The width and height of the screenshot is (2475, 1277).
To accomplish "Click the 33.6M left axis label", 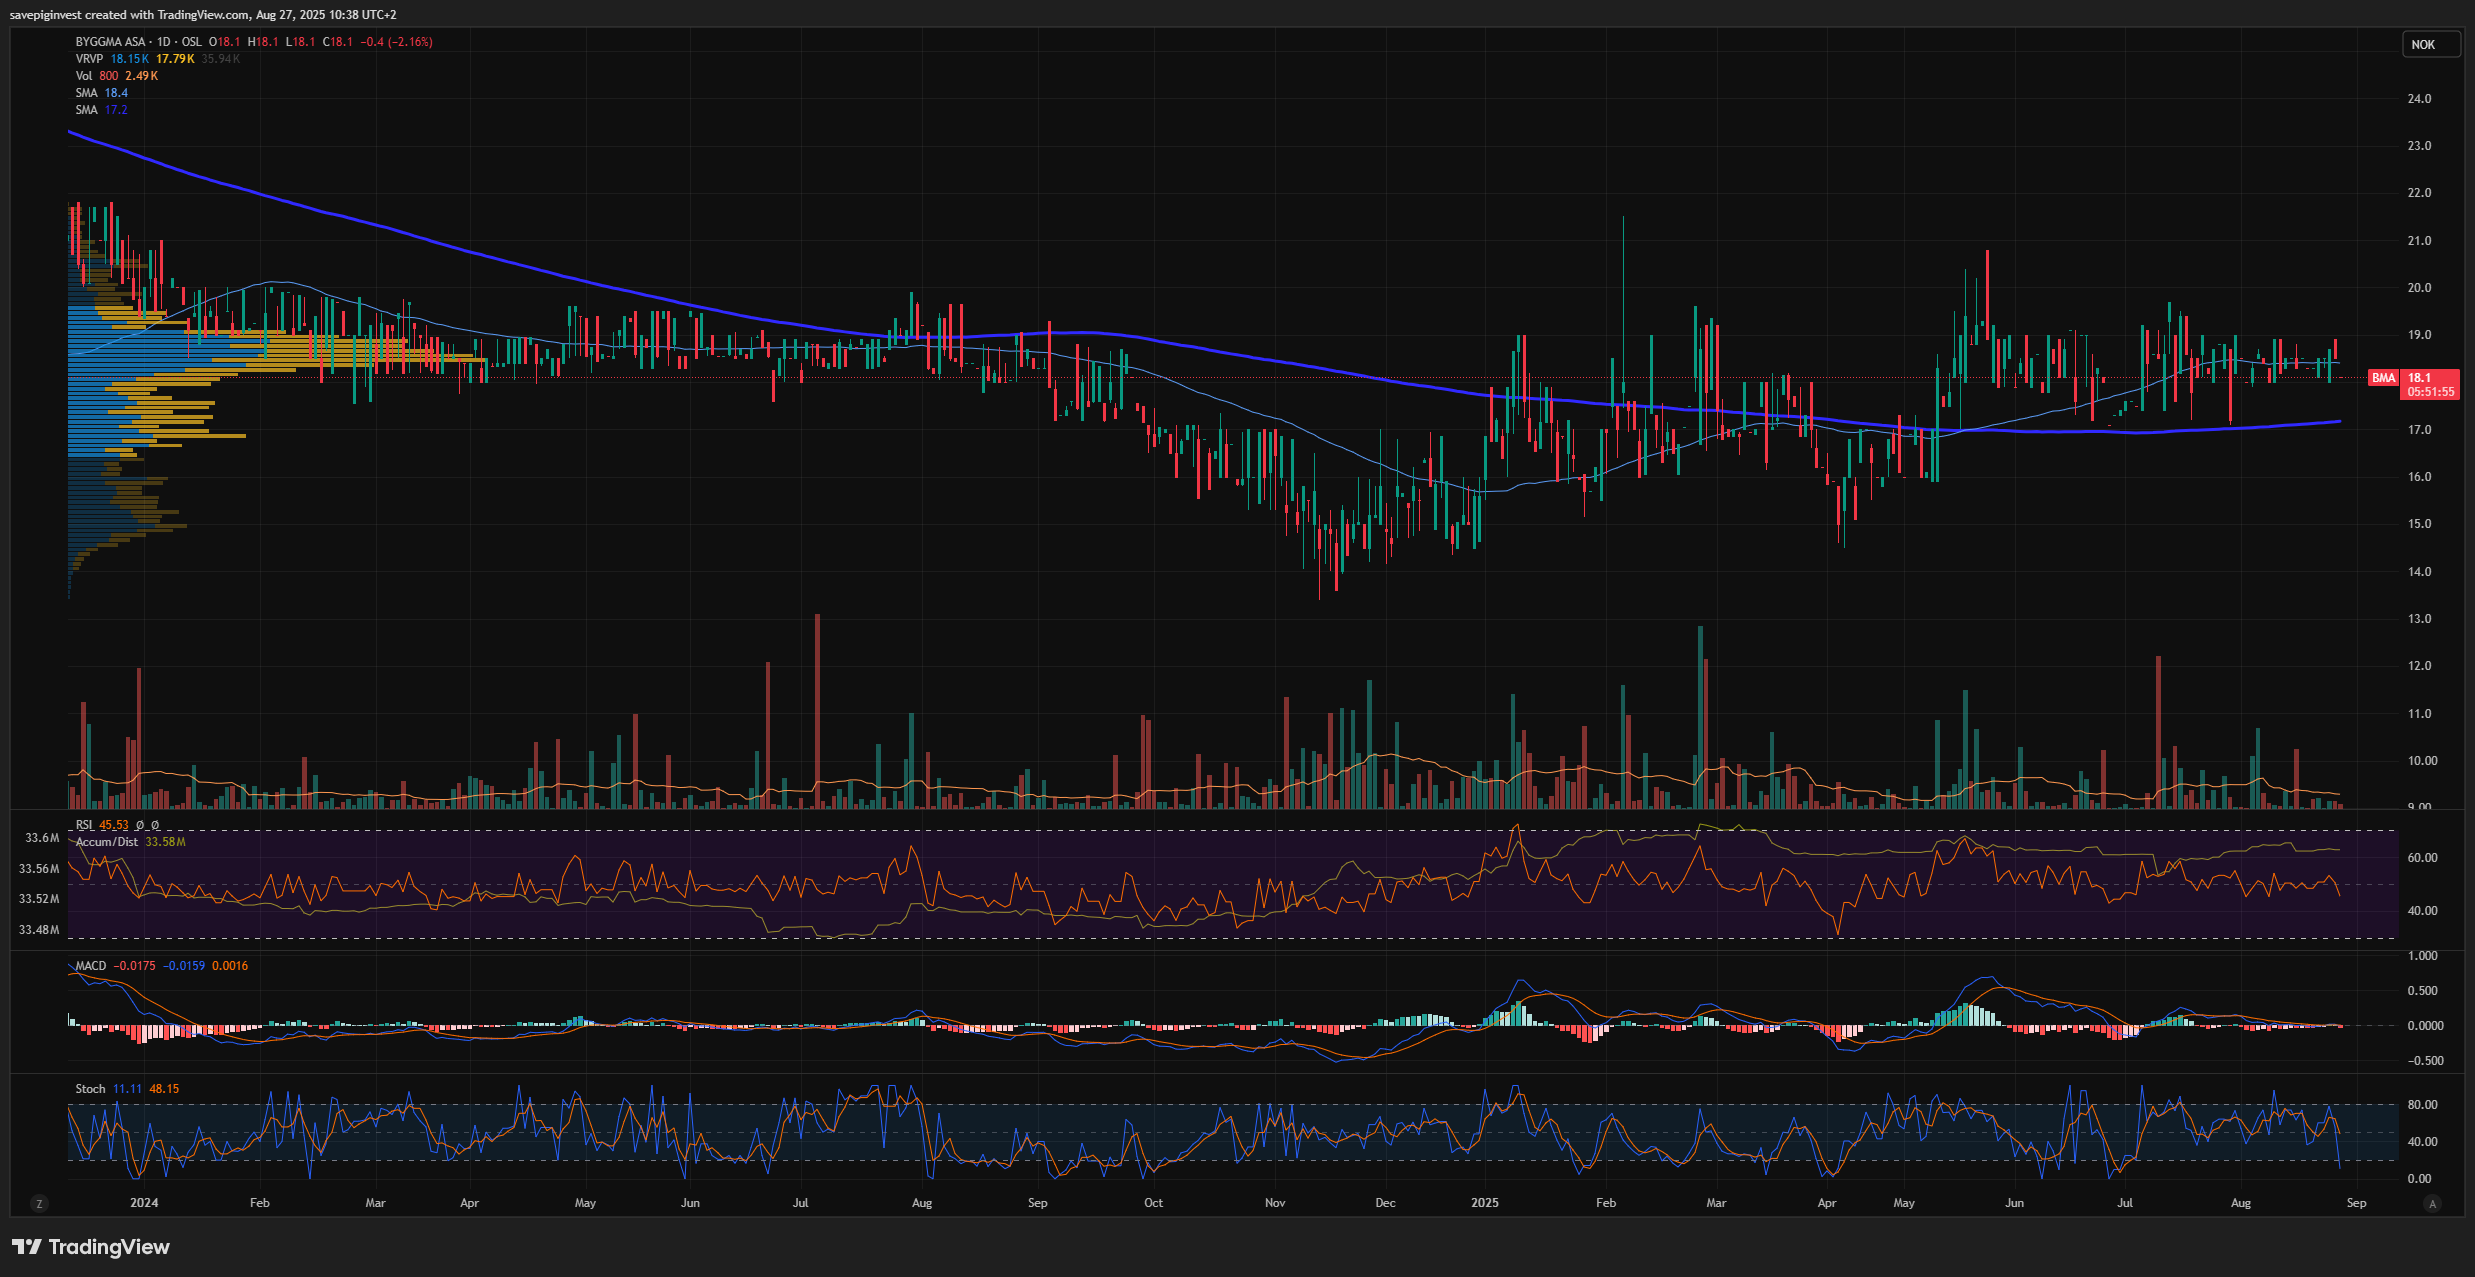I will (42, 838).
